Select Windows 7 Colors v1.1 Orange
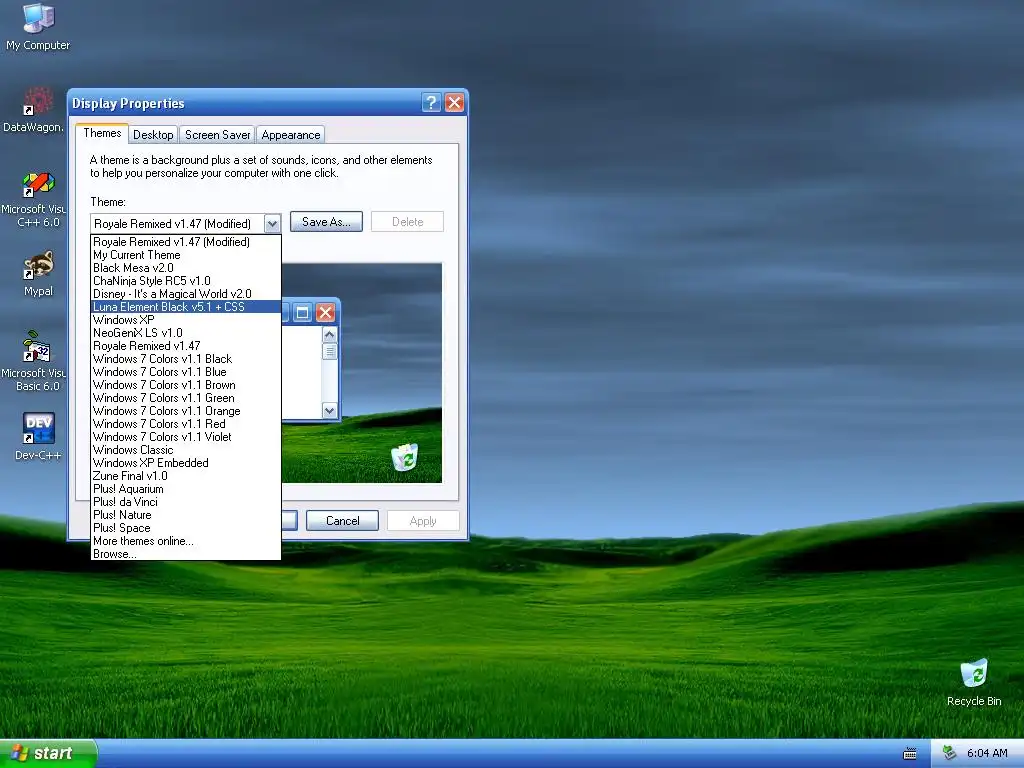The height and width of the screenshot is (768, 1024). (186, 411)
